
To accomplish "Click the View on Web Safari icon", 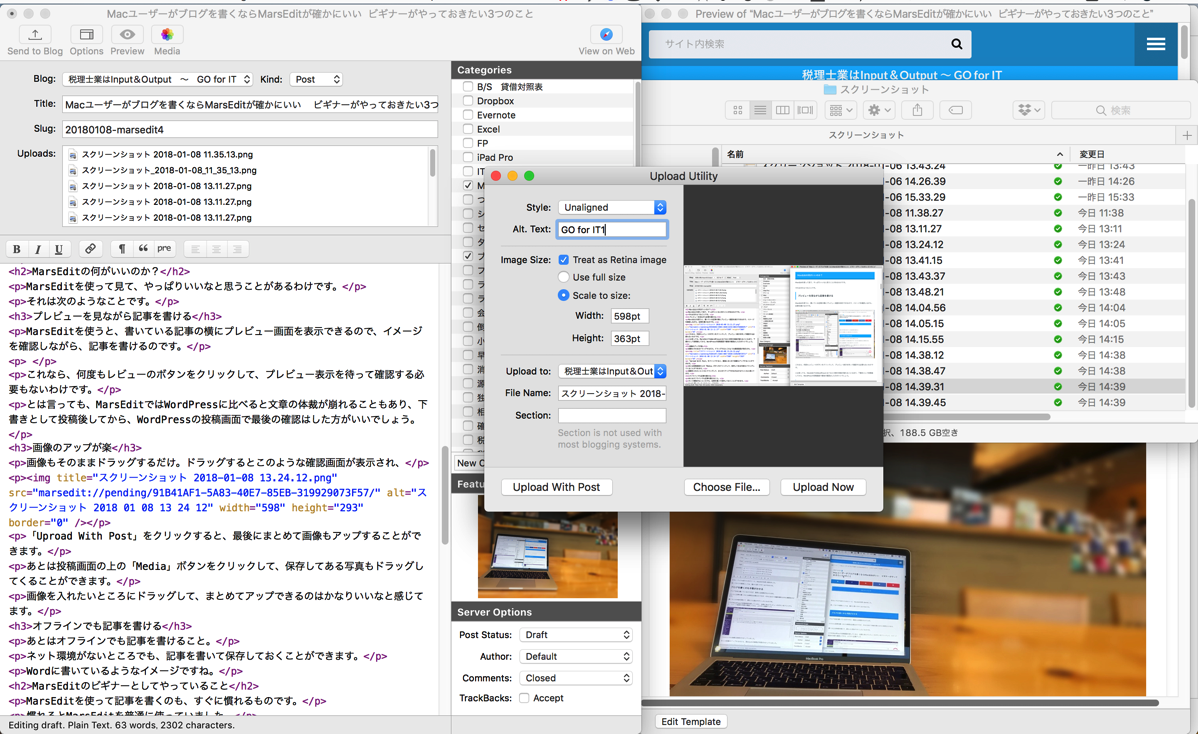I will click(606, 35).
